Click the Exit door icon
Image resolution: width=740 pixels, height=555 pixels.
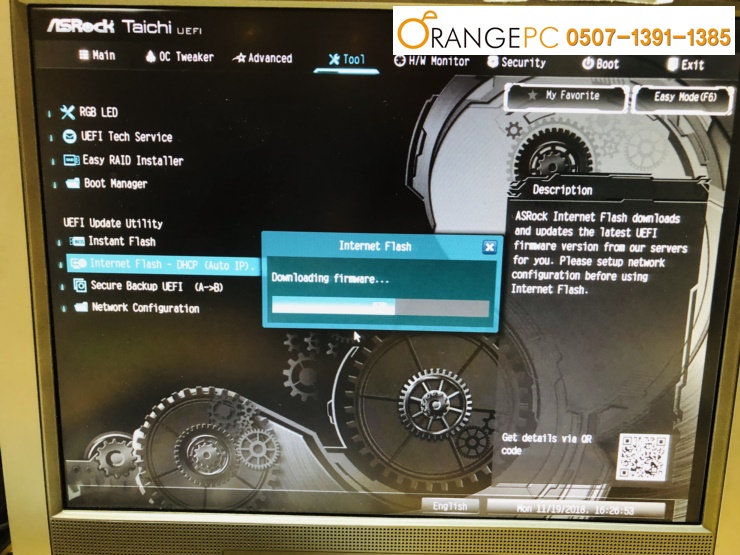(x=673, y=64)
